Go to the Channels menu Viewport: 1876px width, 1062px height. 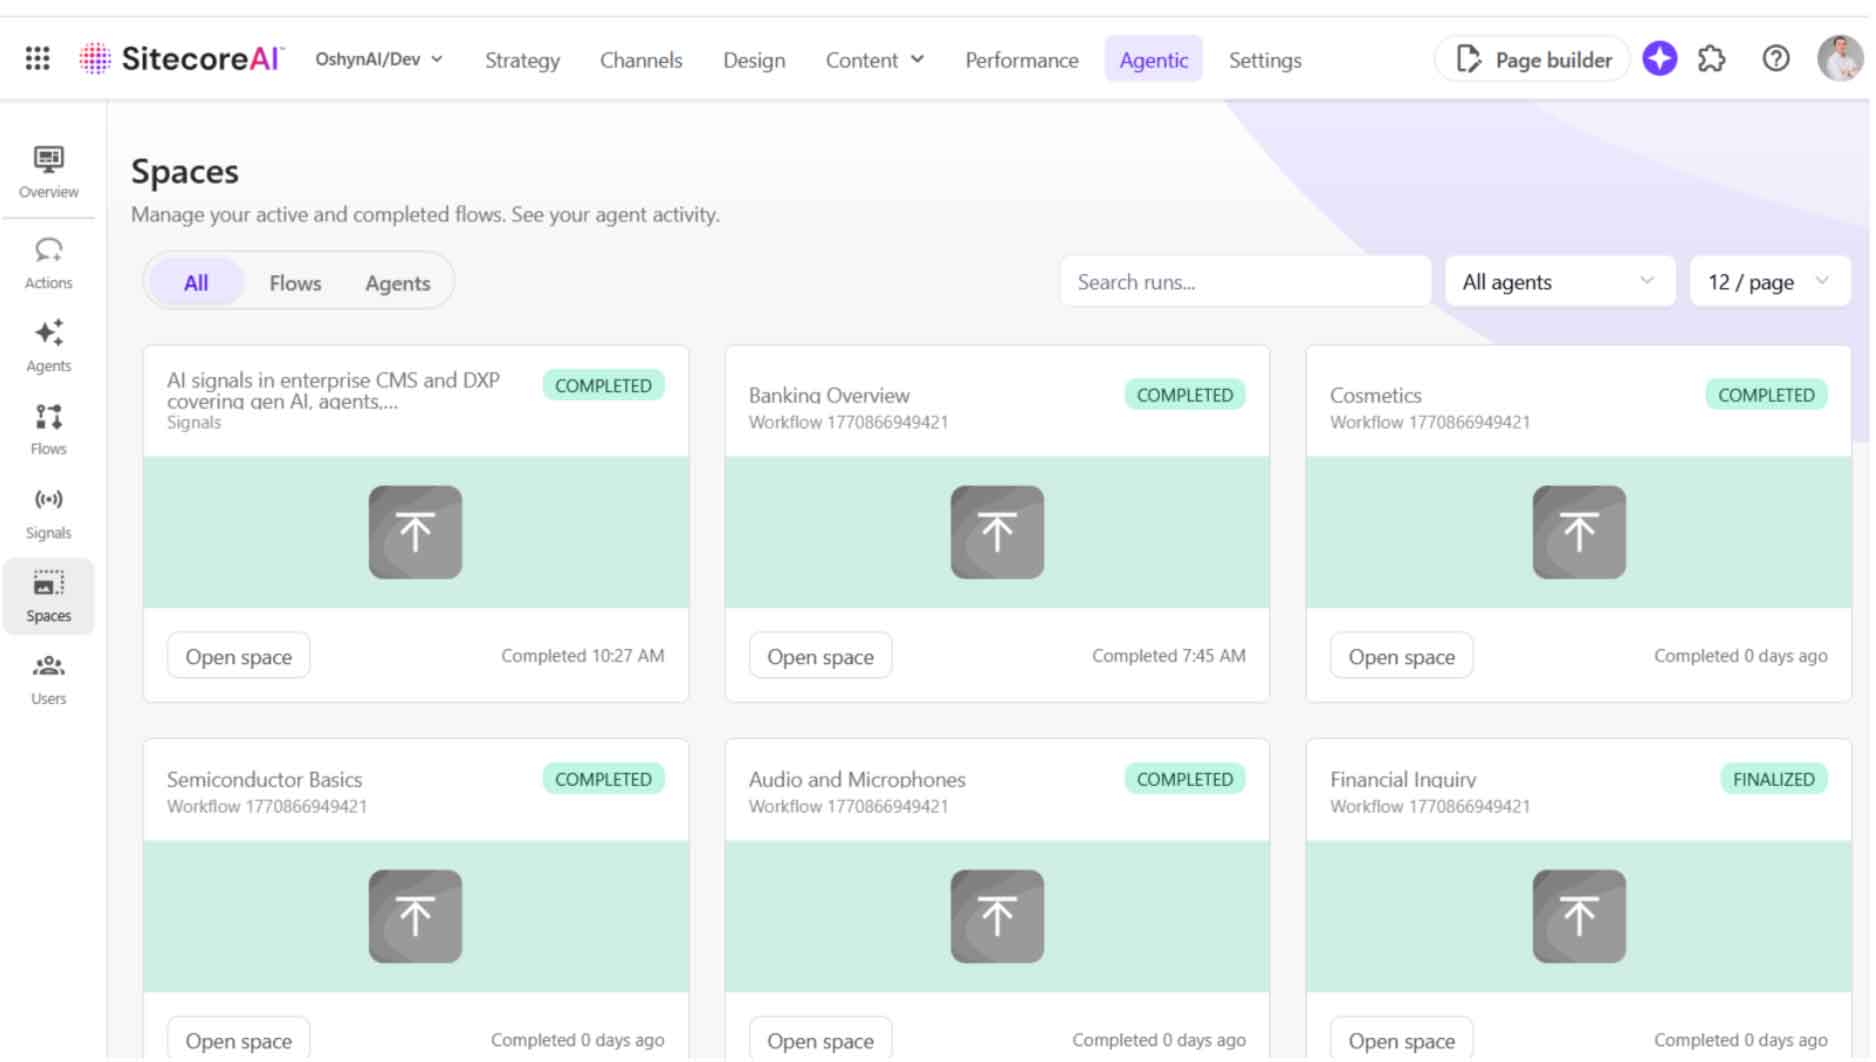point(643,60)
